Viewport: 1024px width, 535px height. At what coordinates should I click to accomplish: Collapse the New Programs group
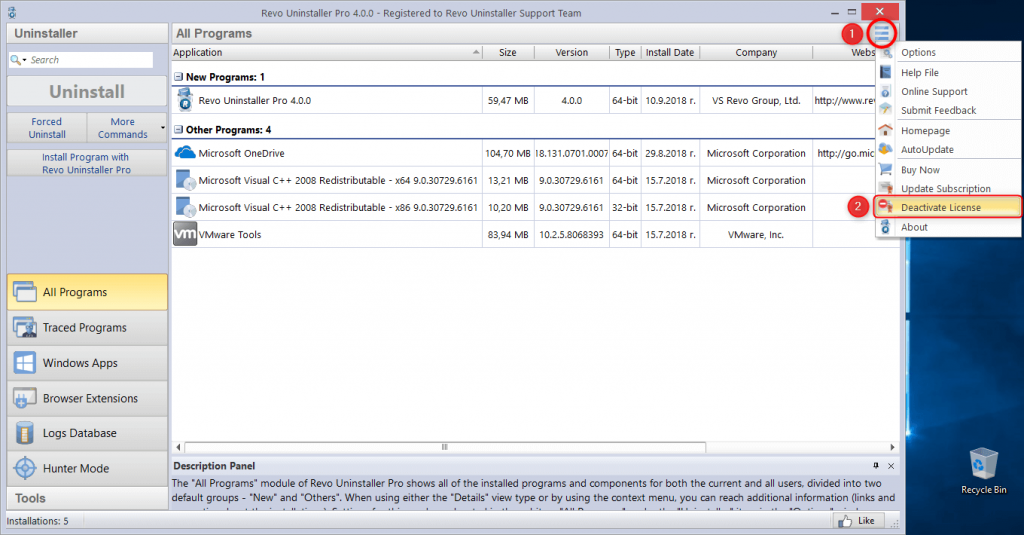pos(178,77)
